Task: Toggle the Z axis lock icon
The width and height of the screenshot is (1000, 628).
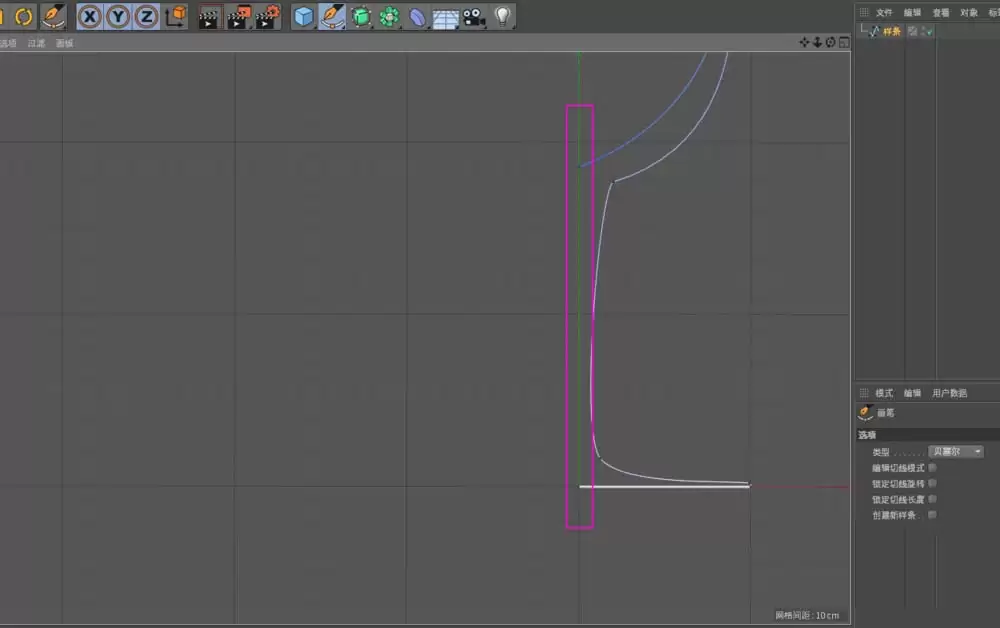Action: tap(145, 16)
